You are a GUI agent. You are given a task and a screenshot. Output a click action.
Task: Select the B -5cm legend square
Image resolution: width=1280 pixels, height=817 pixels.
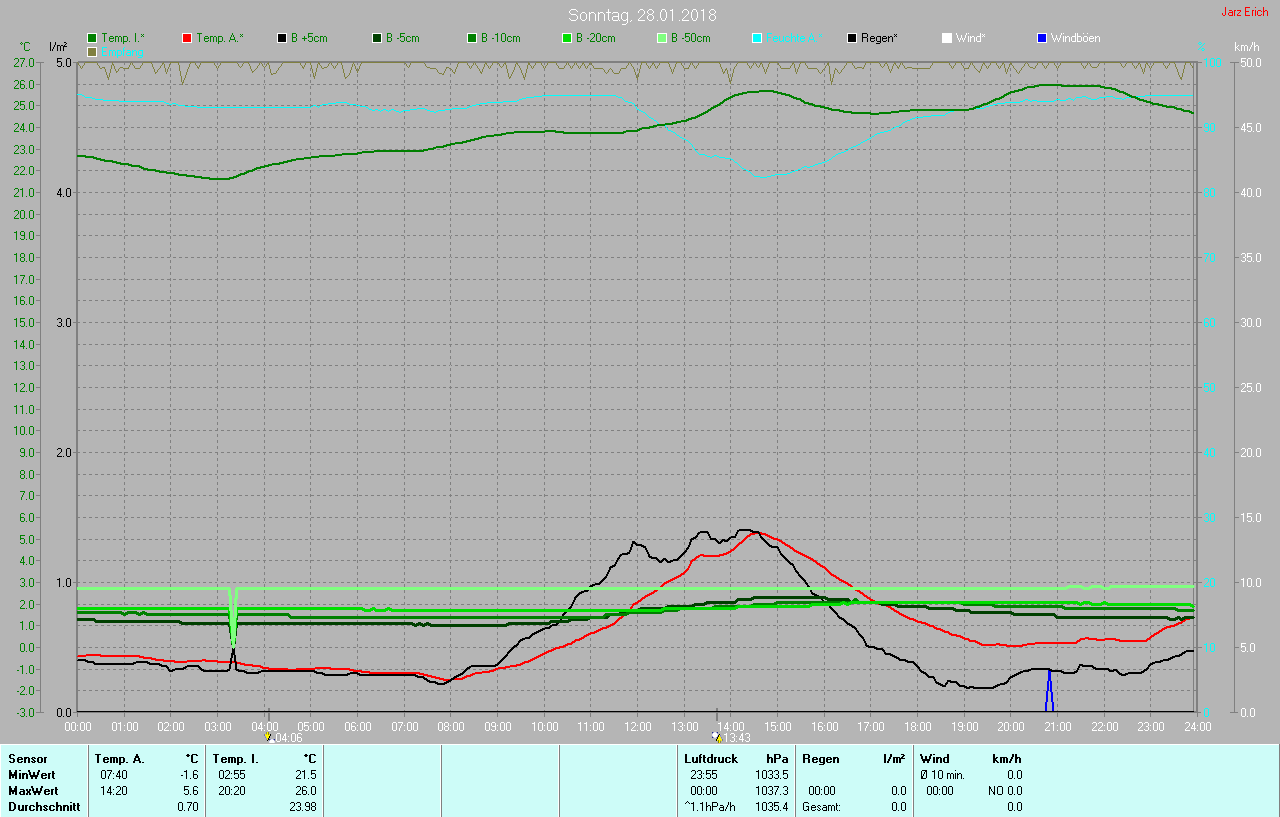[x=377, y=38]
